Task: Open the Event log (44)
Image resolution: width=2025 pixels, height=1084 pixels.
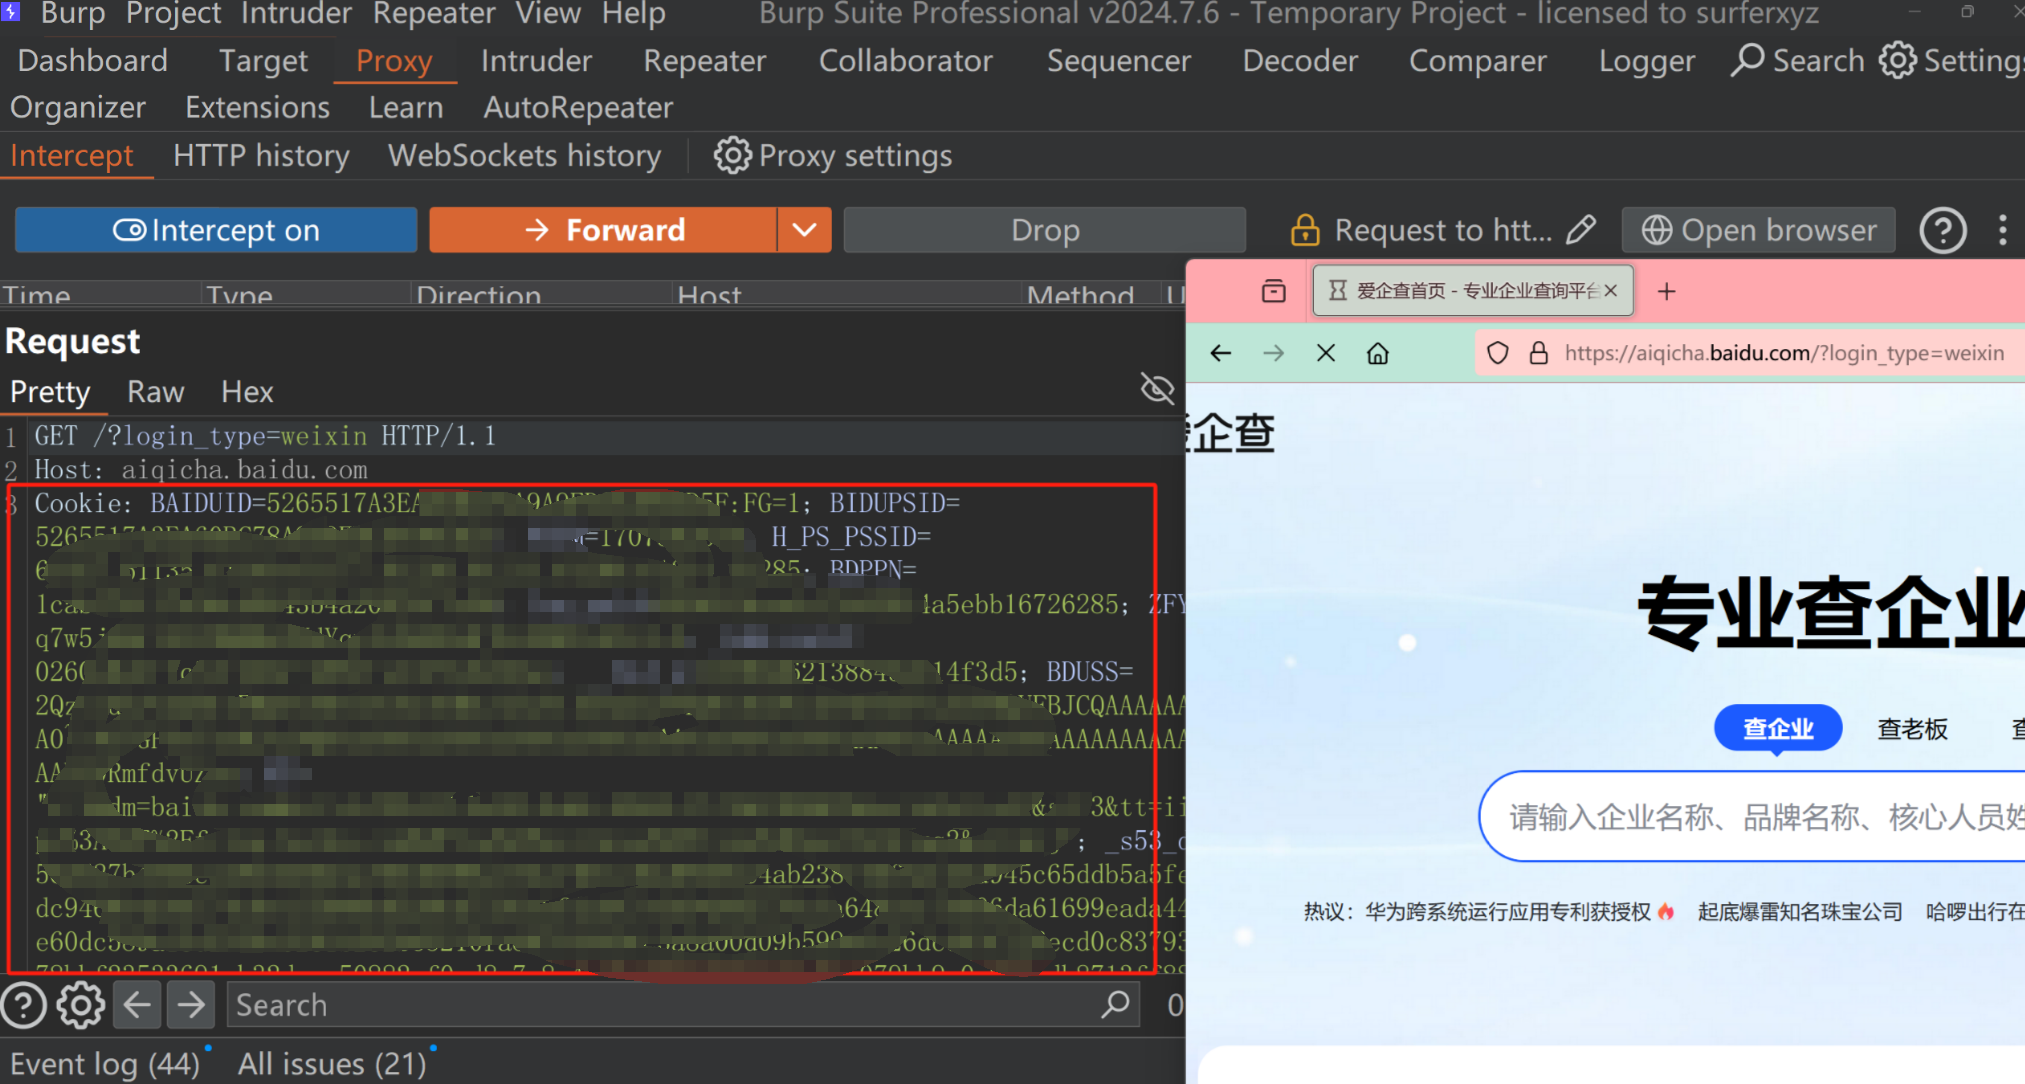Action: (105, 1064)
